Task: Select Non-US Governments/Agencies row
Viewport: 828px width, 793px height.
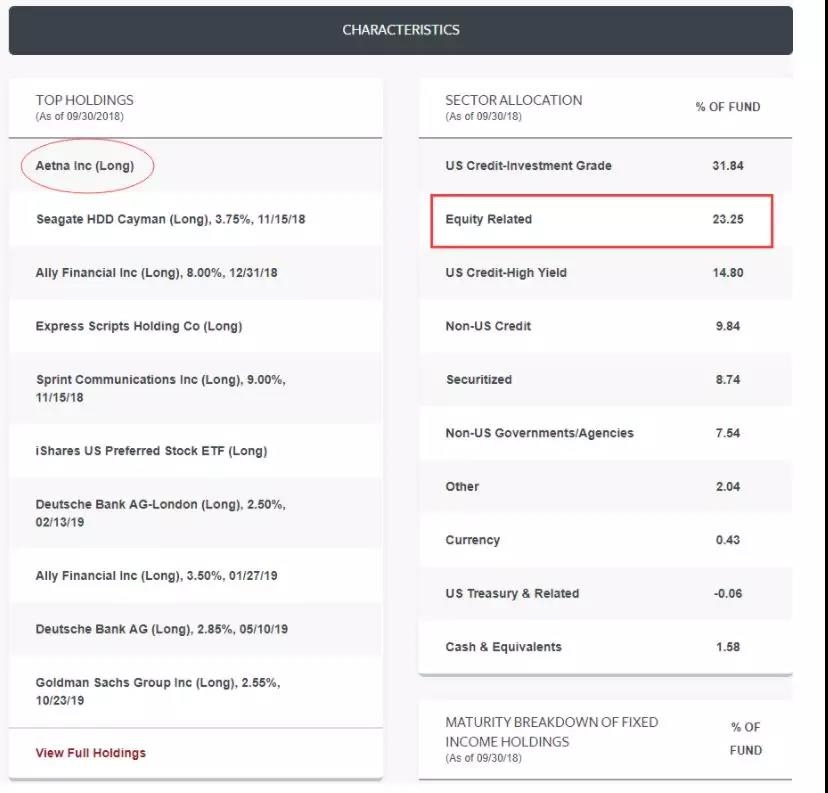Action: click(x=539, y=433)
